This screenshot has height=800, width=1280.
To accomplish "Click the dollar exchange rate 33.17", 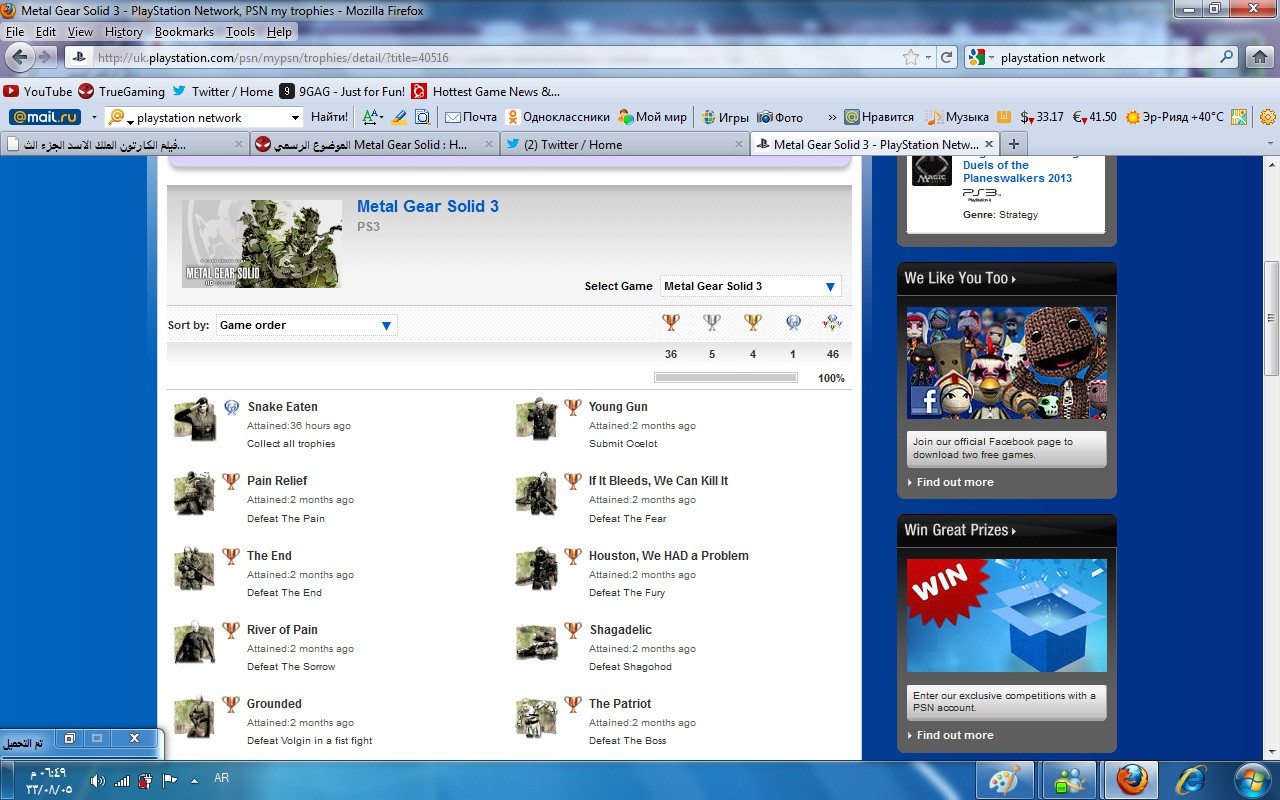I will click(1042, 117).
